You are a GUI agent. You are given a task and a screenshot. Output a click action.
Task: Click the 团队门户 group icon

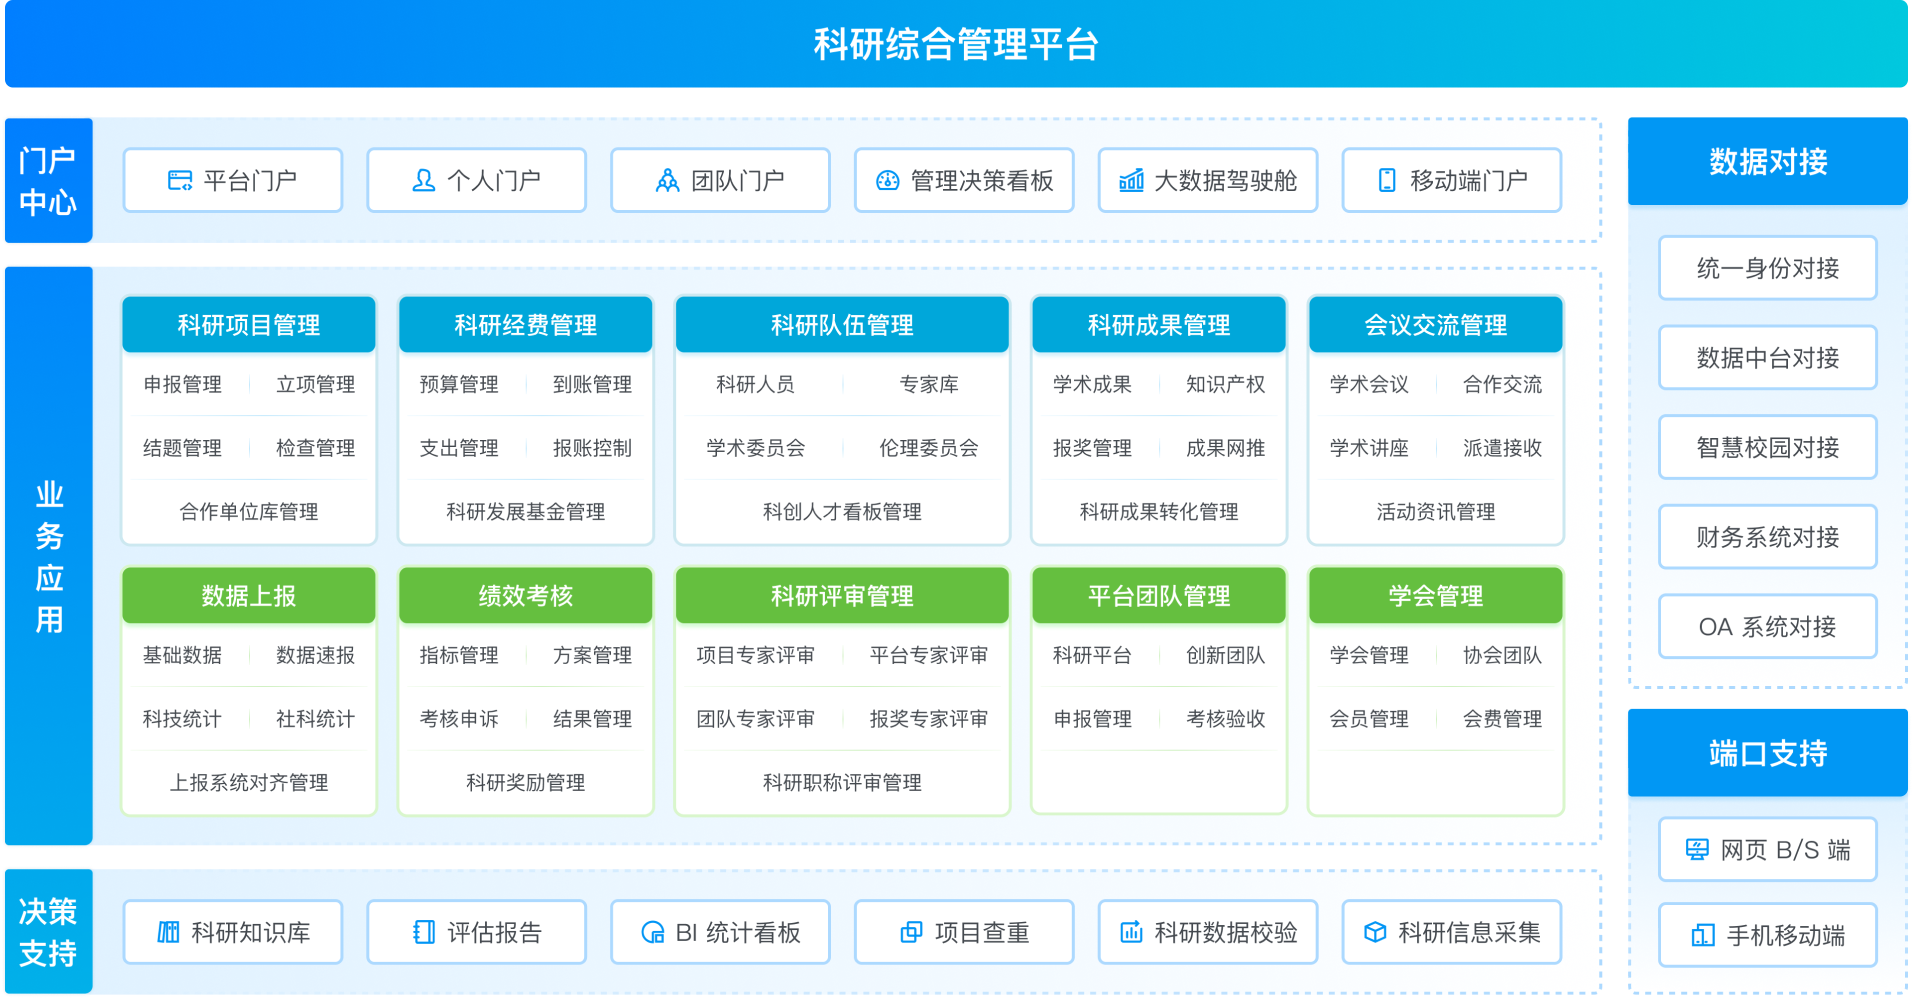tap(667, 181)
